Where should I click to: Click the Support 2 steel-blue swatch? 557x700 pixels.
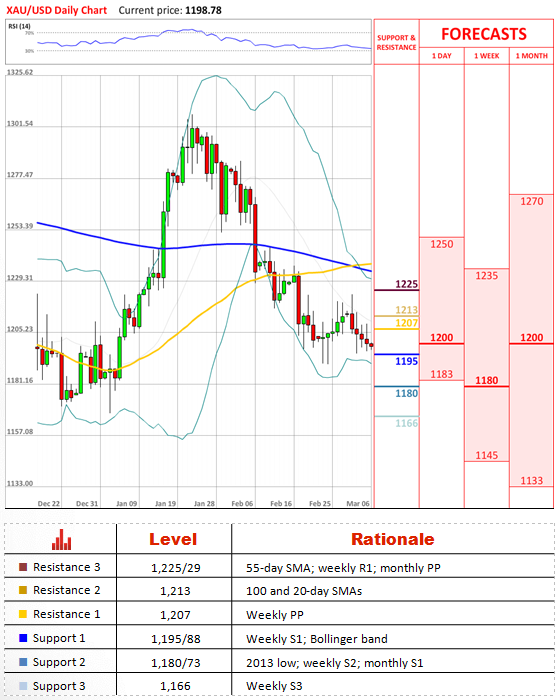coord(23,662)
